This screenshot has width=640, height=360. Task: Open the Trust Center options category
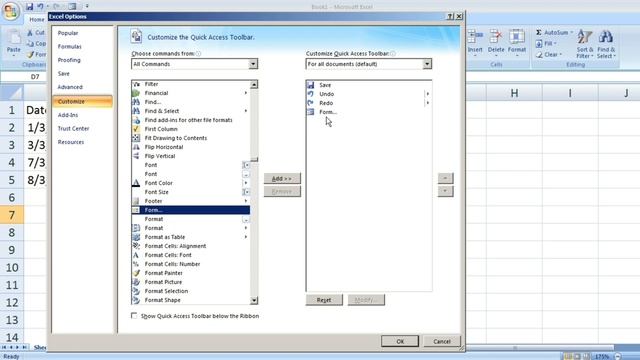73,129
